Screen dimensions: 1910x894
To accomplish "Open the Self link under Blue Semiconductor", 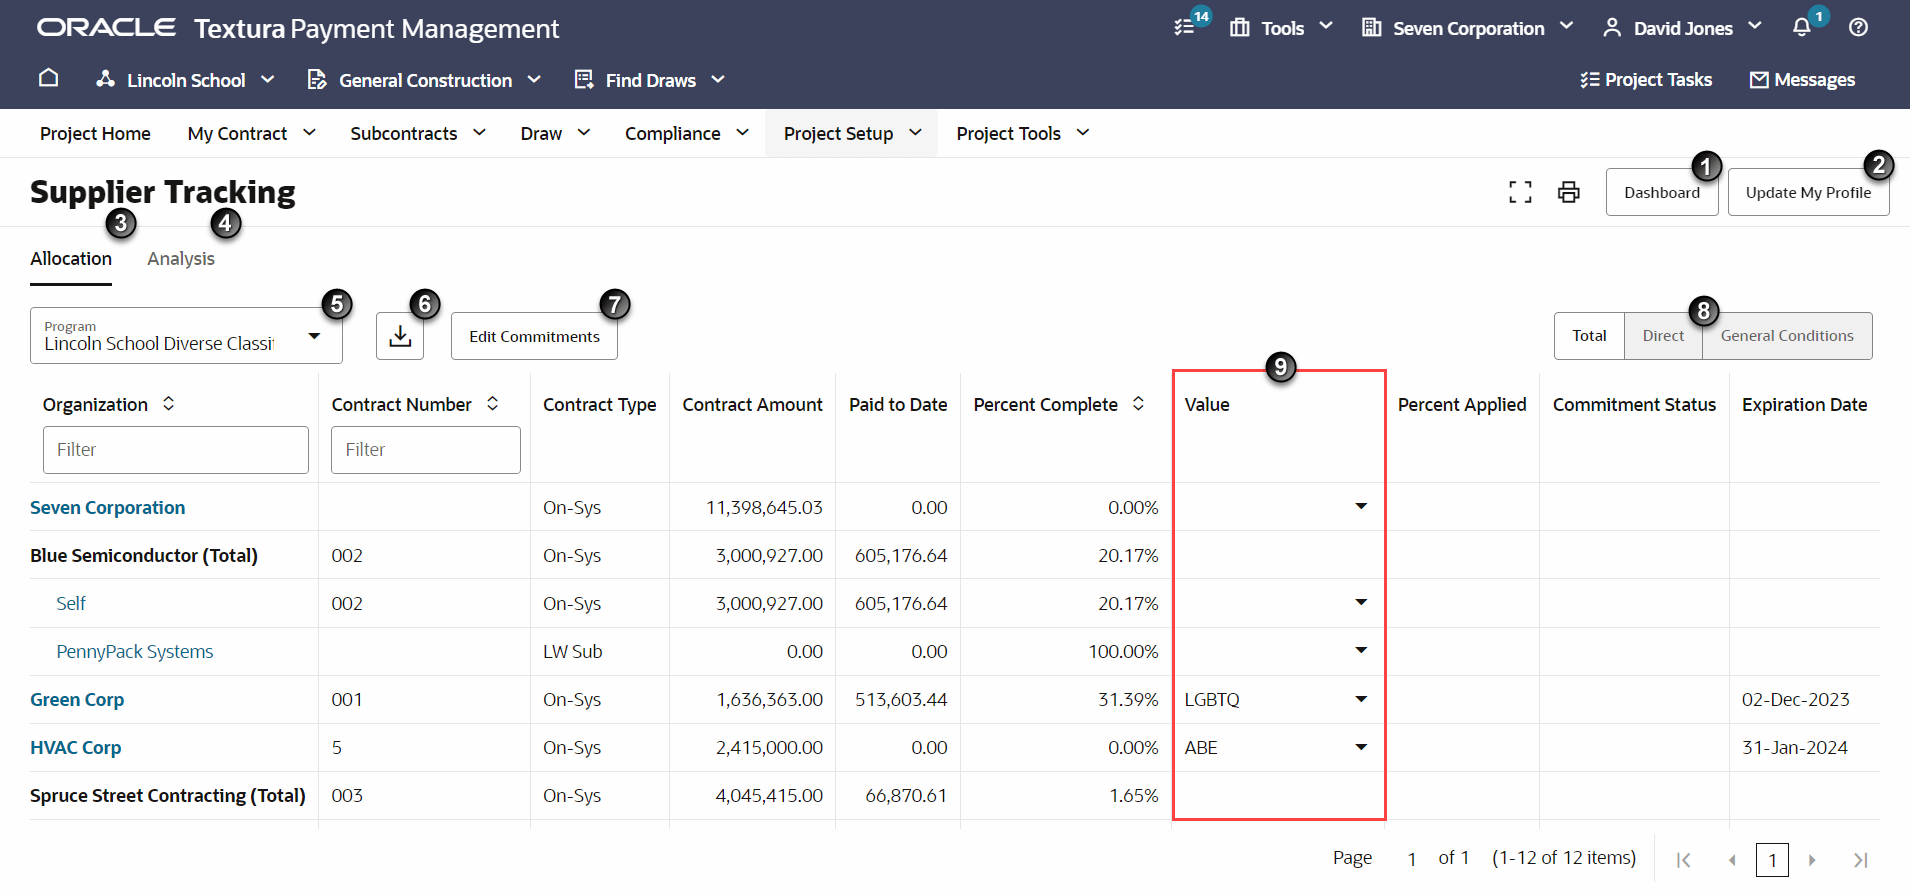I will pos(71,603).
